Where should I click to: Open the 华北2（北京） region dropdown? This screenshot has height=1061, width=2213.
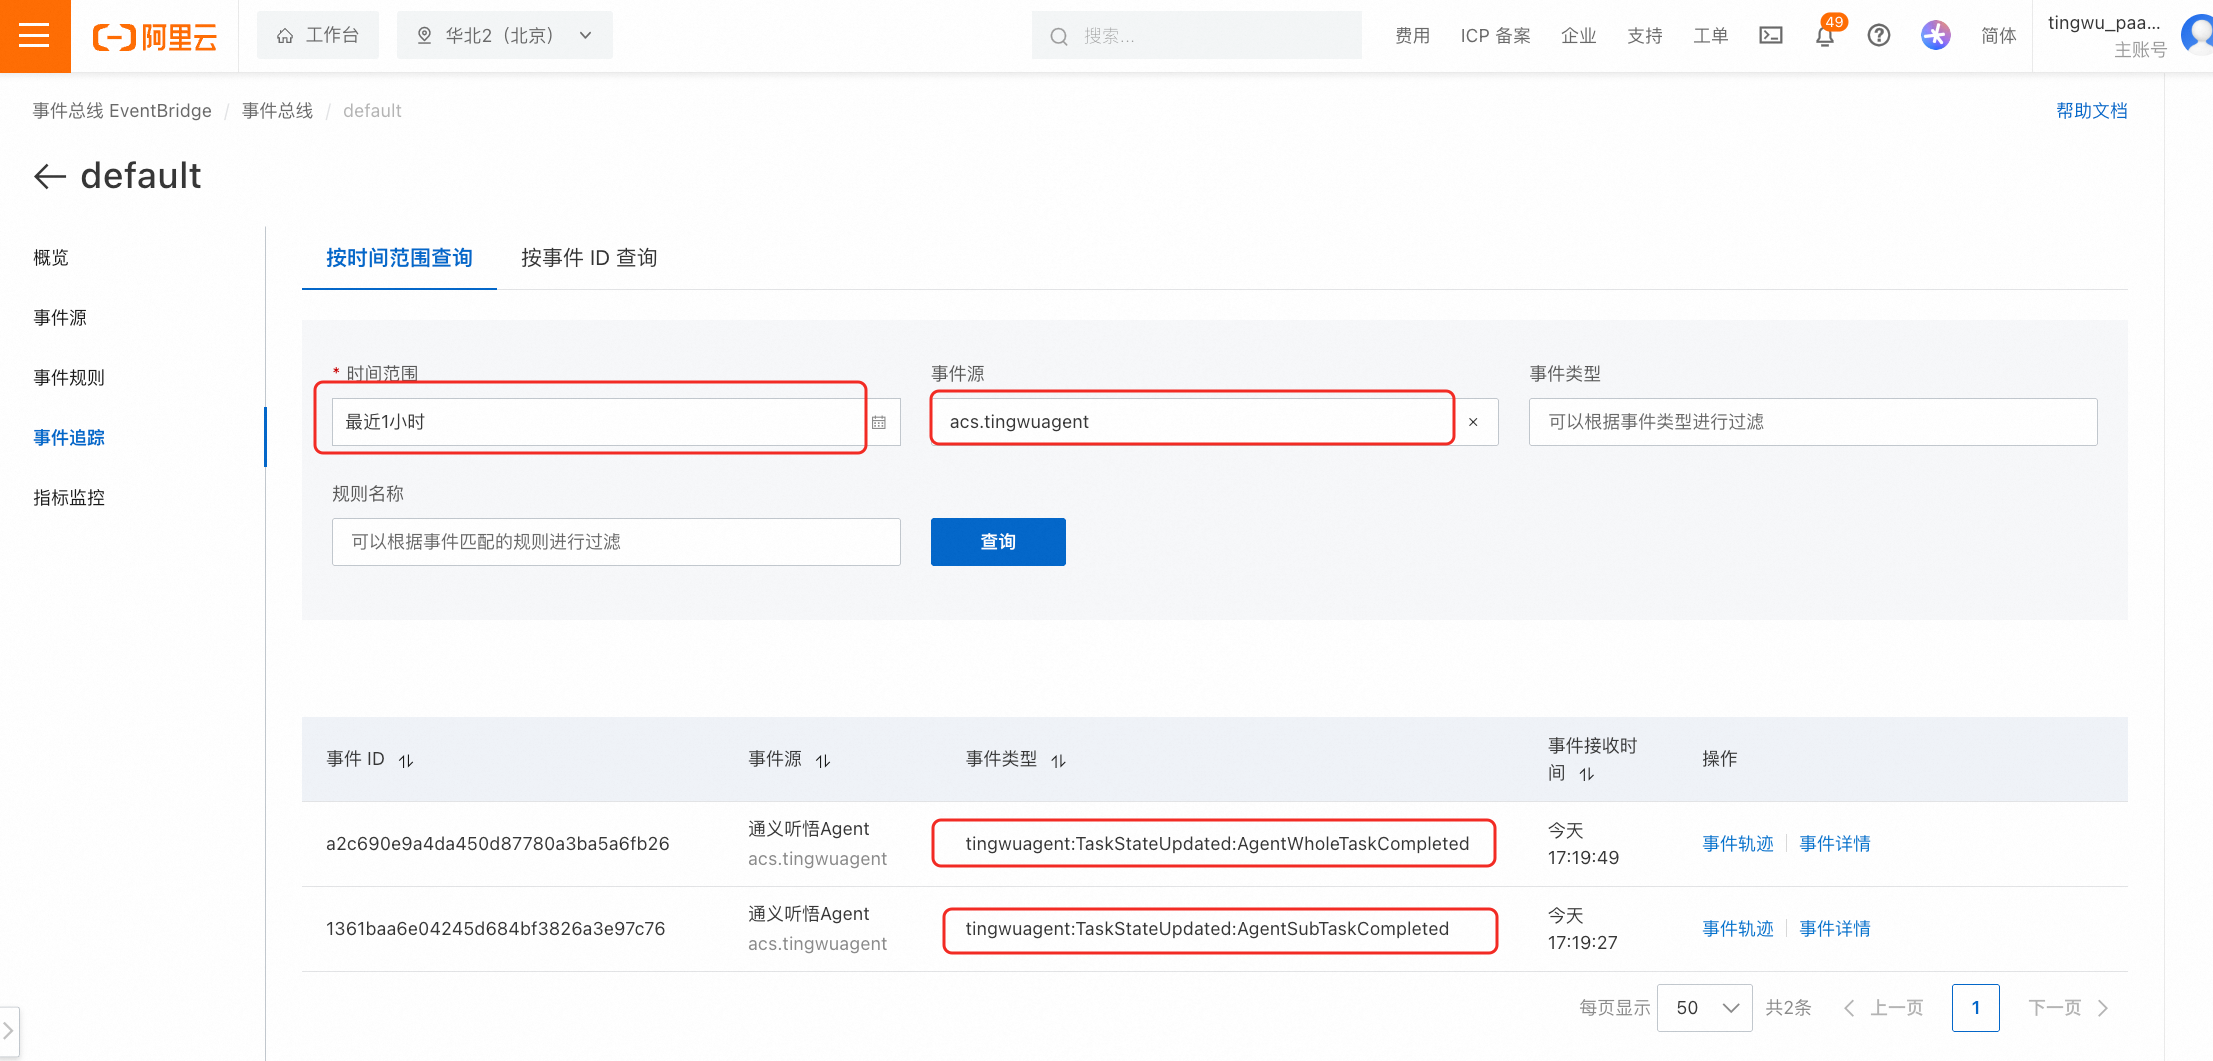tap(505, 36)
